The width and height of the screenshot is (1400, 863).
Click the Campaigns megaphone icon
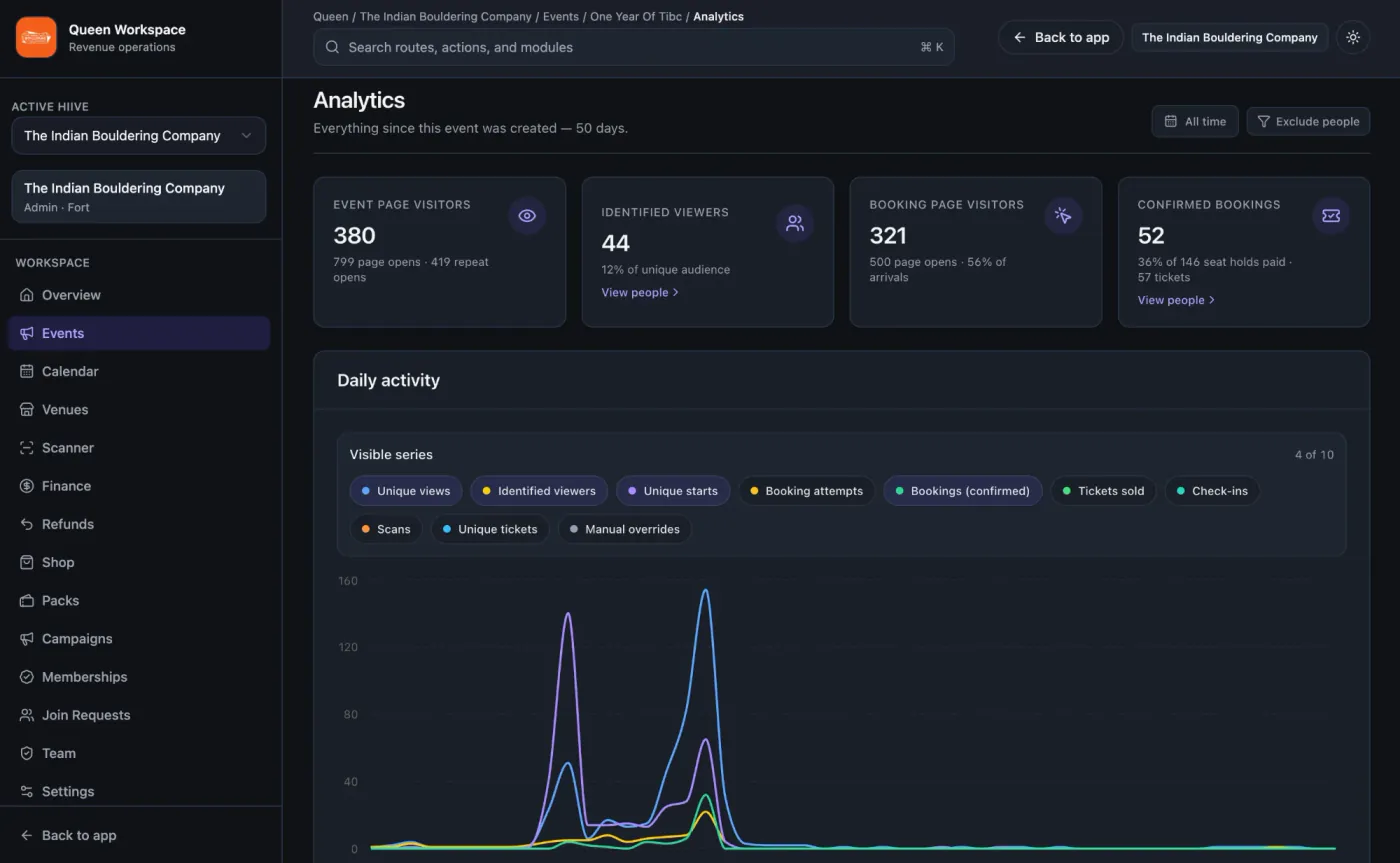click(x=27, y=638)
